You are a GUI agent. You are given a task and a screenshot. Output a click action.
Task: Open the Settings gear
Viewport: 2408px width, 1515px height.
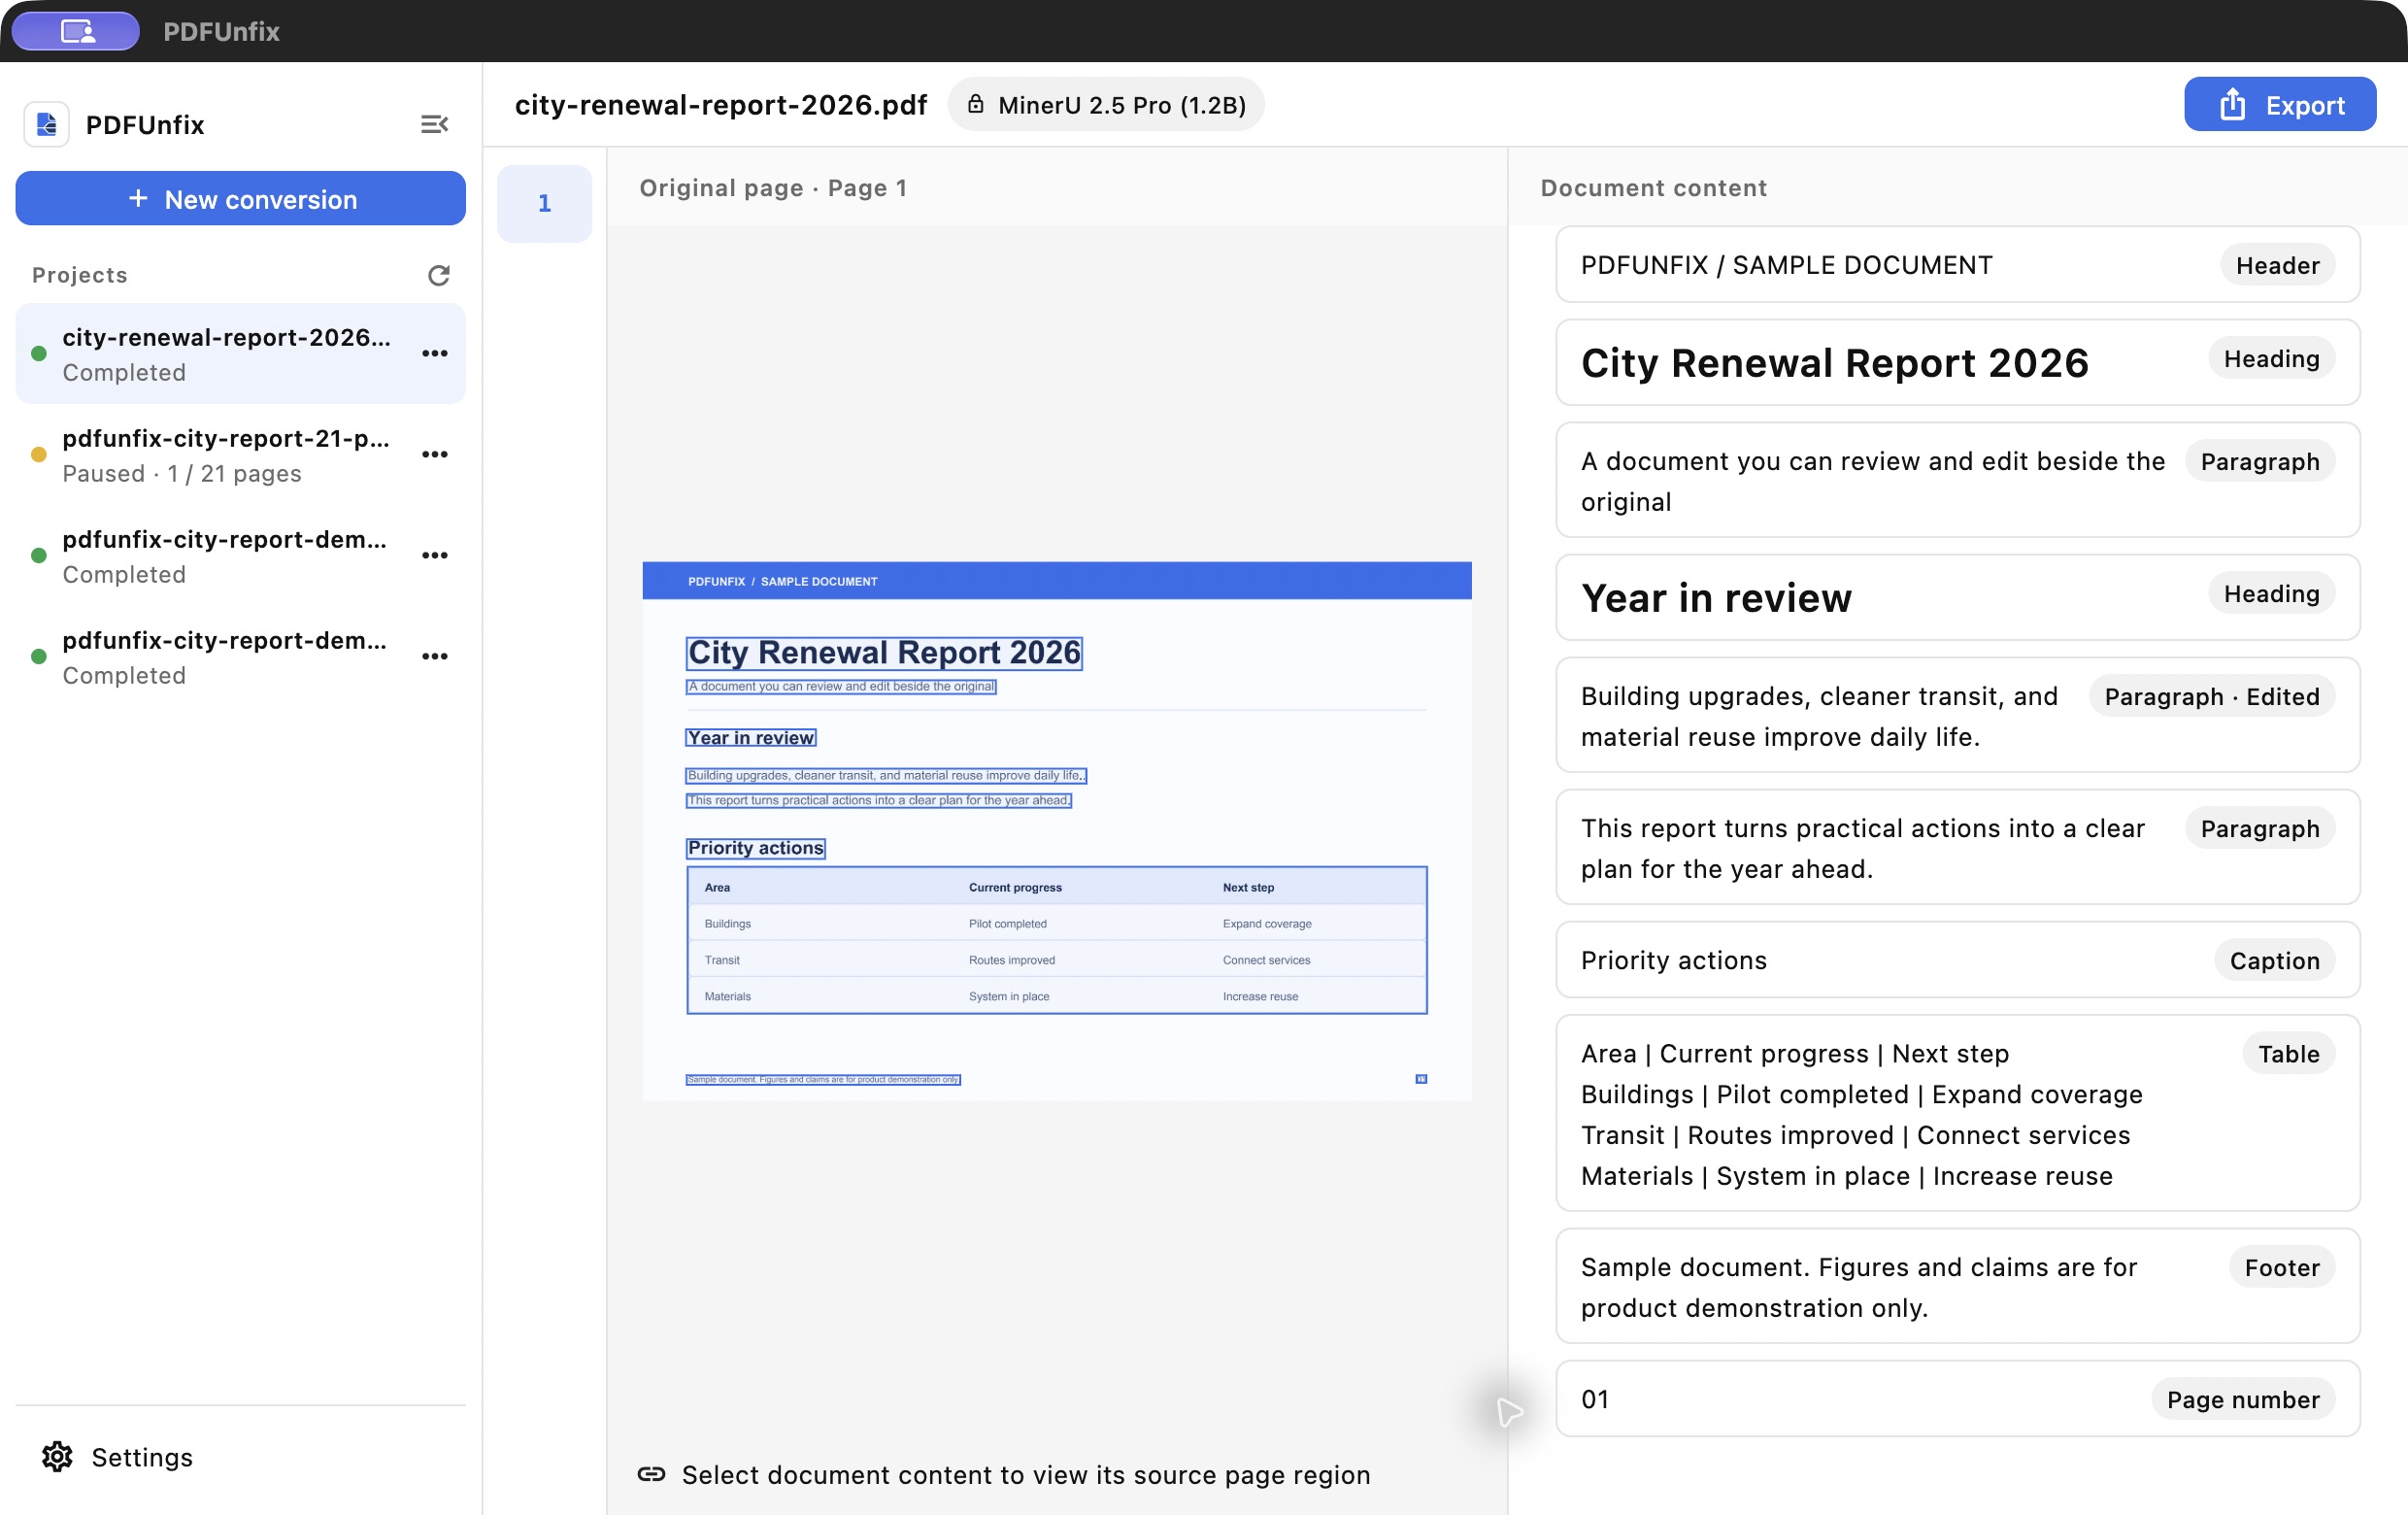pos(57,1457)
